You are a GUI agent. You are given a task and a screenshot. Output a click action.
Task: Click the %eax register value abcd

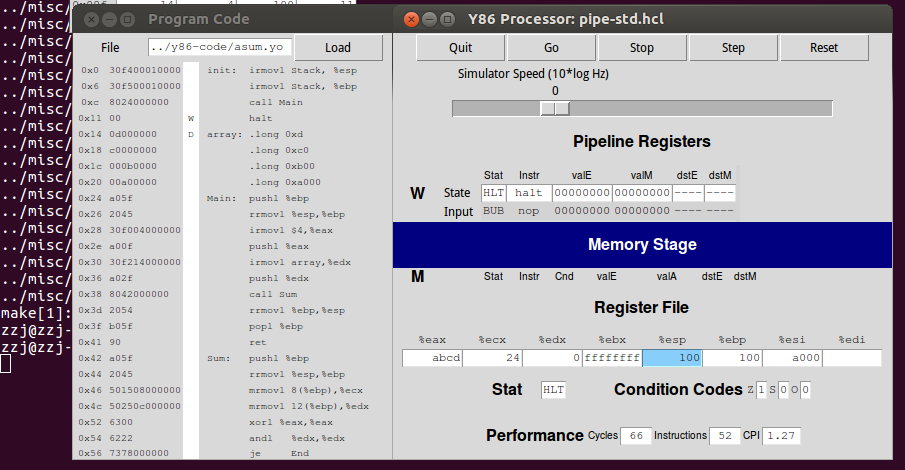tap(432, 358)
